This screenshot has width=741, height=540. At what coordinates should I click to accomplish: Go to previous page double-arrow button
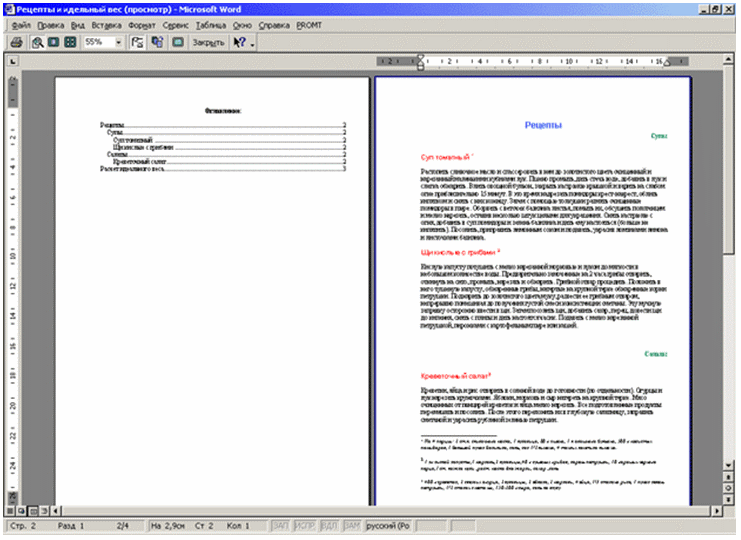click(728, 477)
